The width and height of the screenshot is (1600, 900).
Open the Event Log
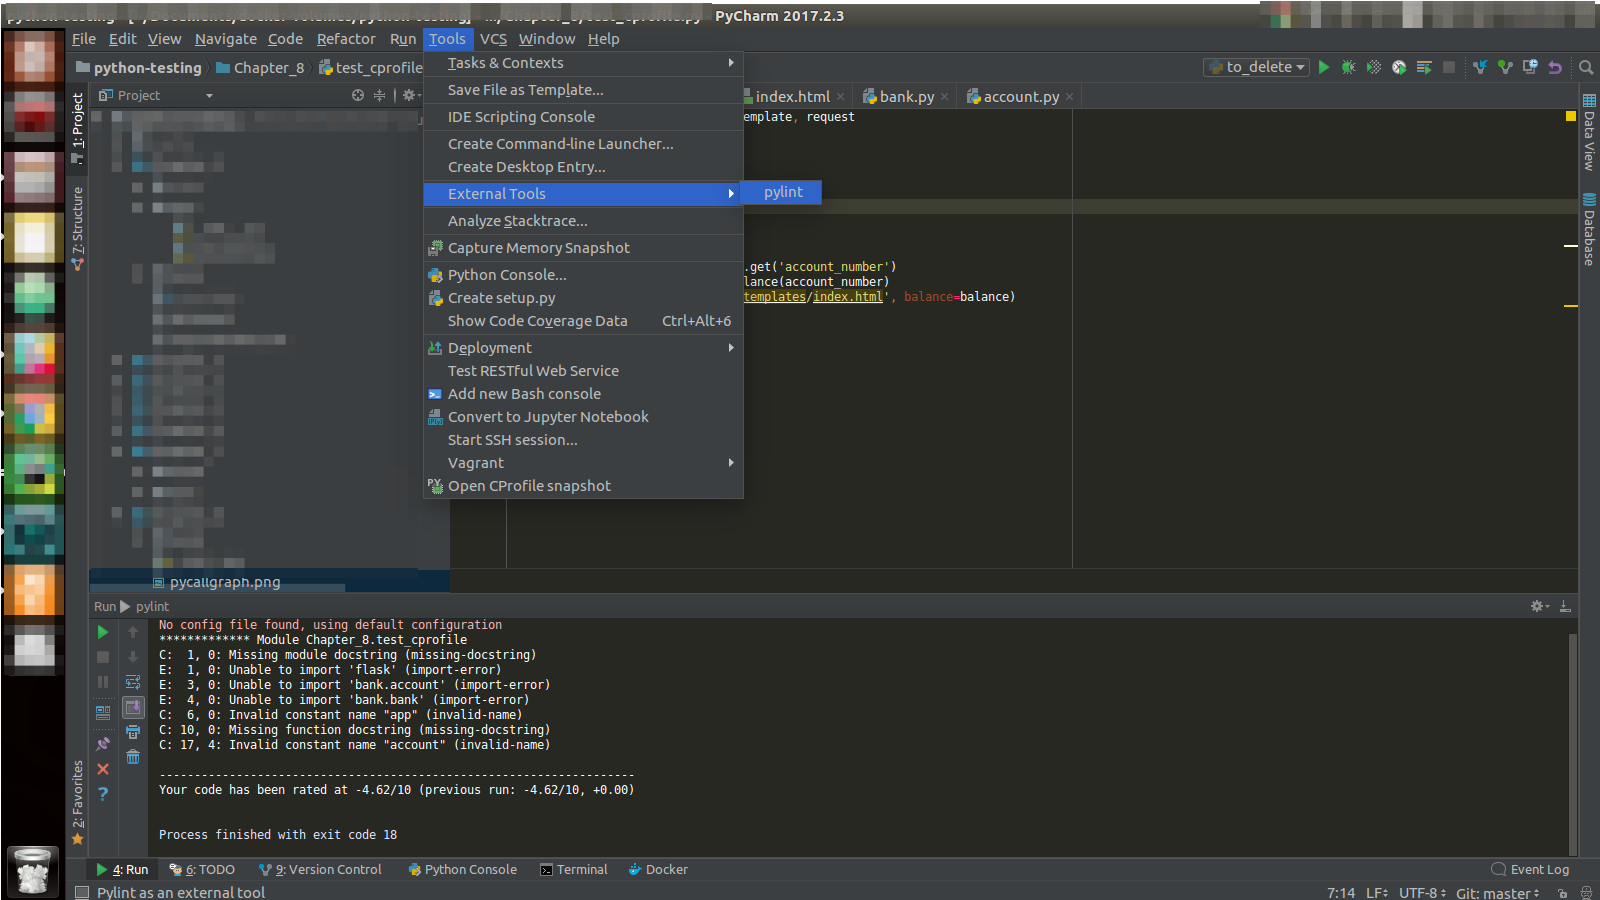point(1530,869)
